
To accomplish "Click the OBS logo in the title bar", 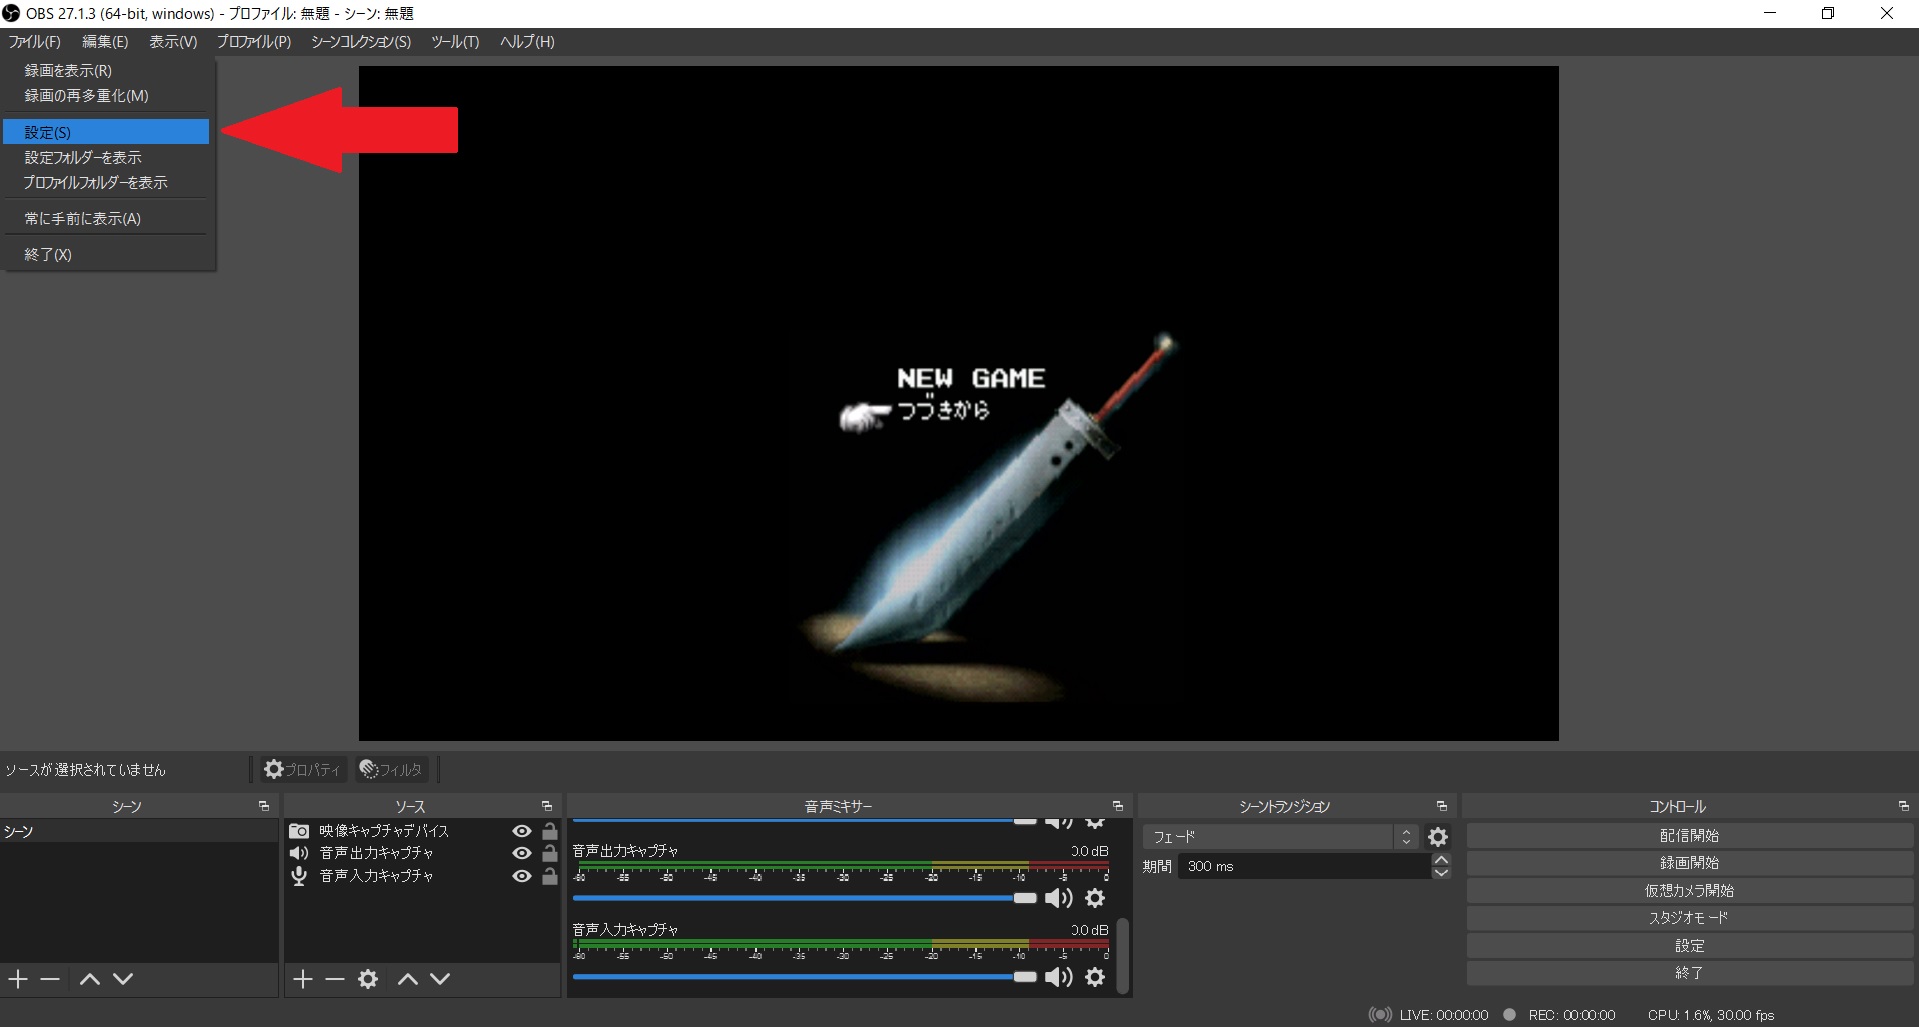I will click(x=11, y=13).
